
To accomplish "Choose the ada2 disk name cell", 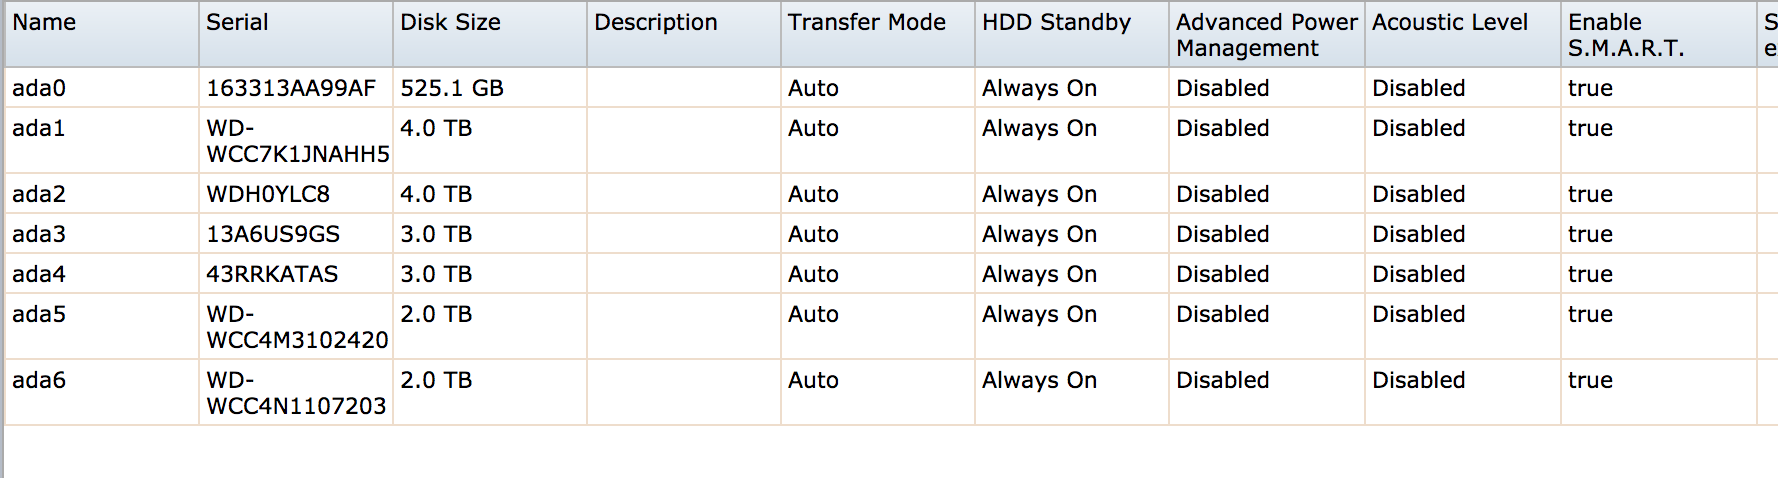I will [39, 194].
